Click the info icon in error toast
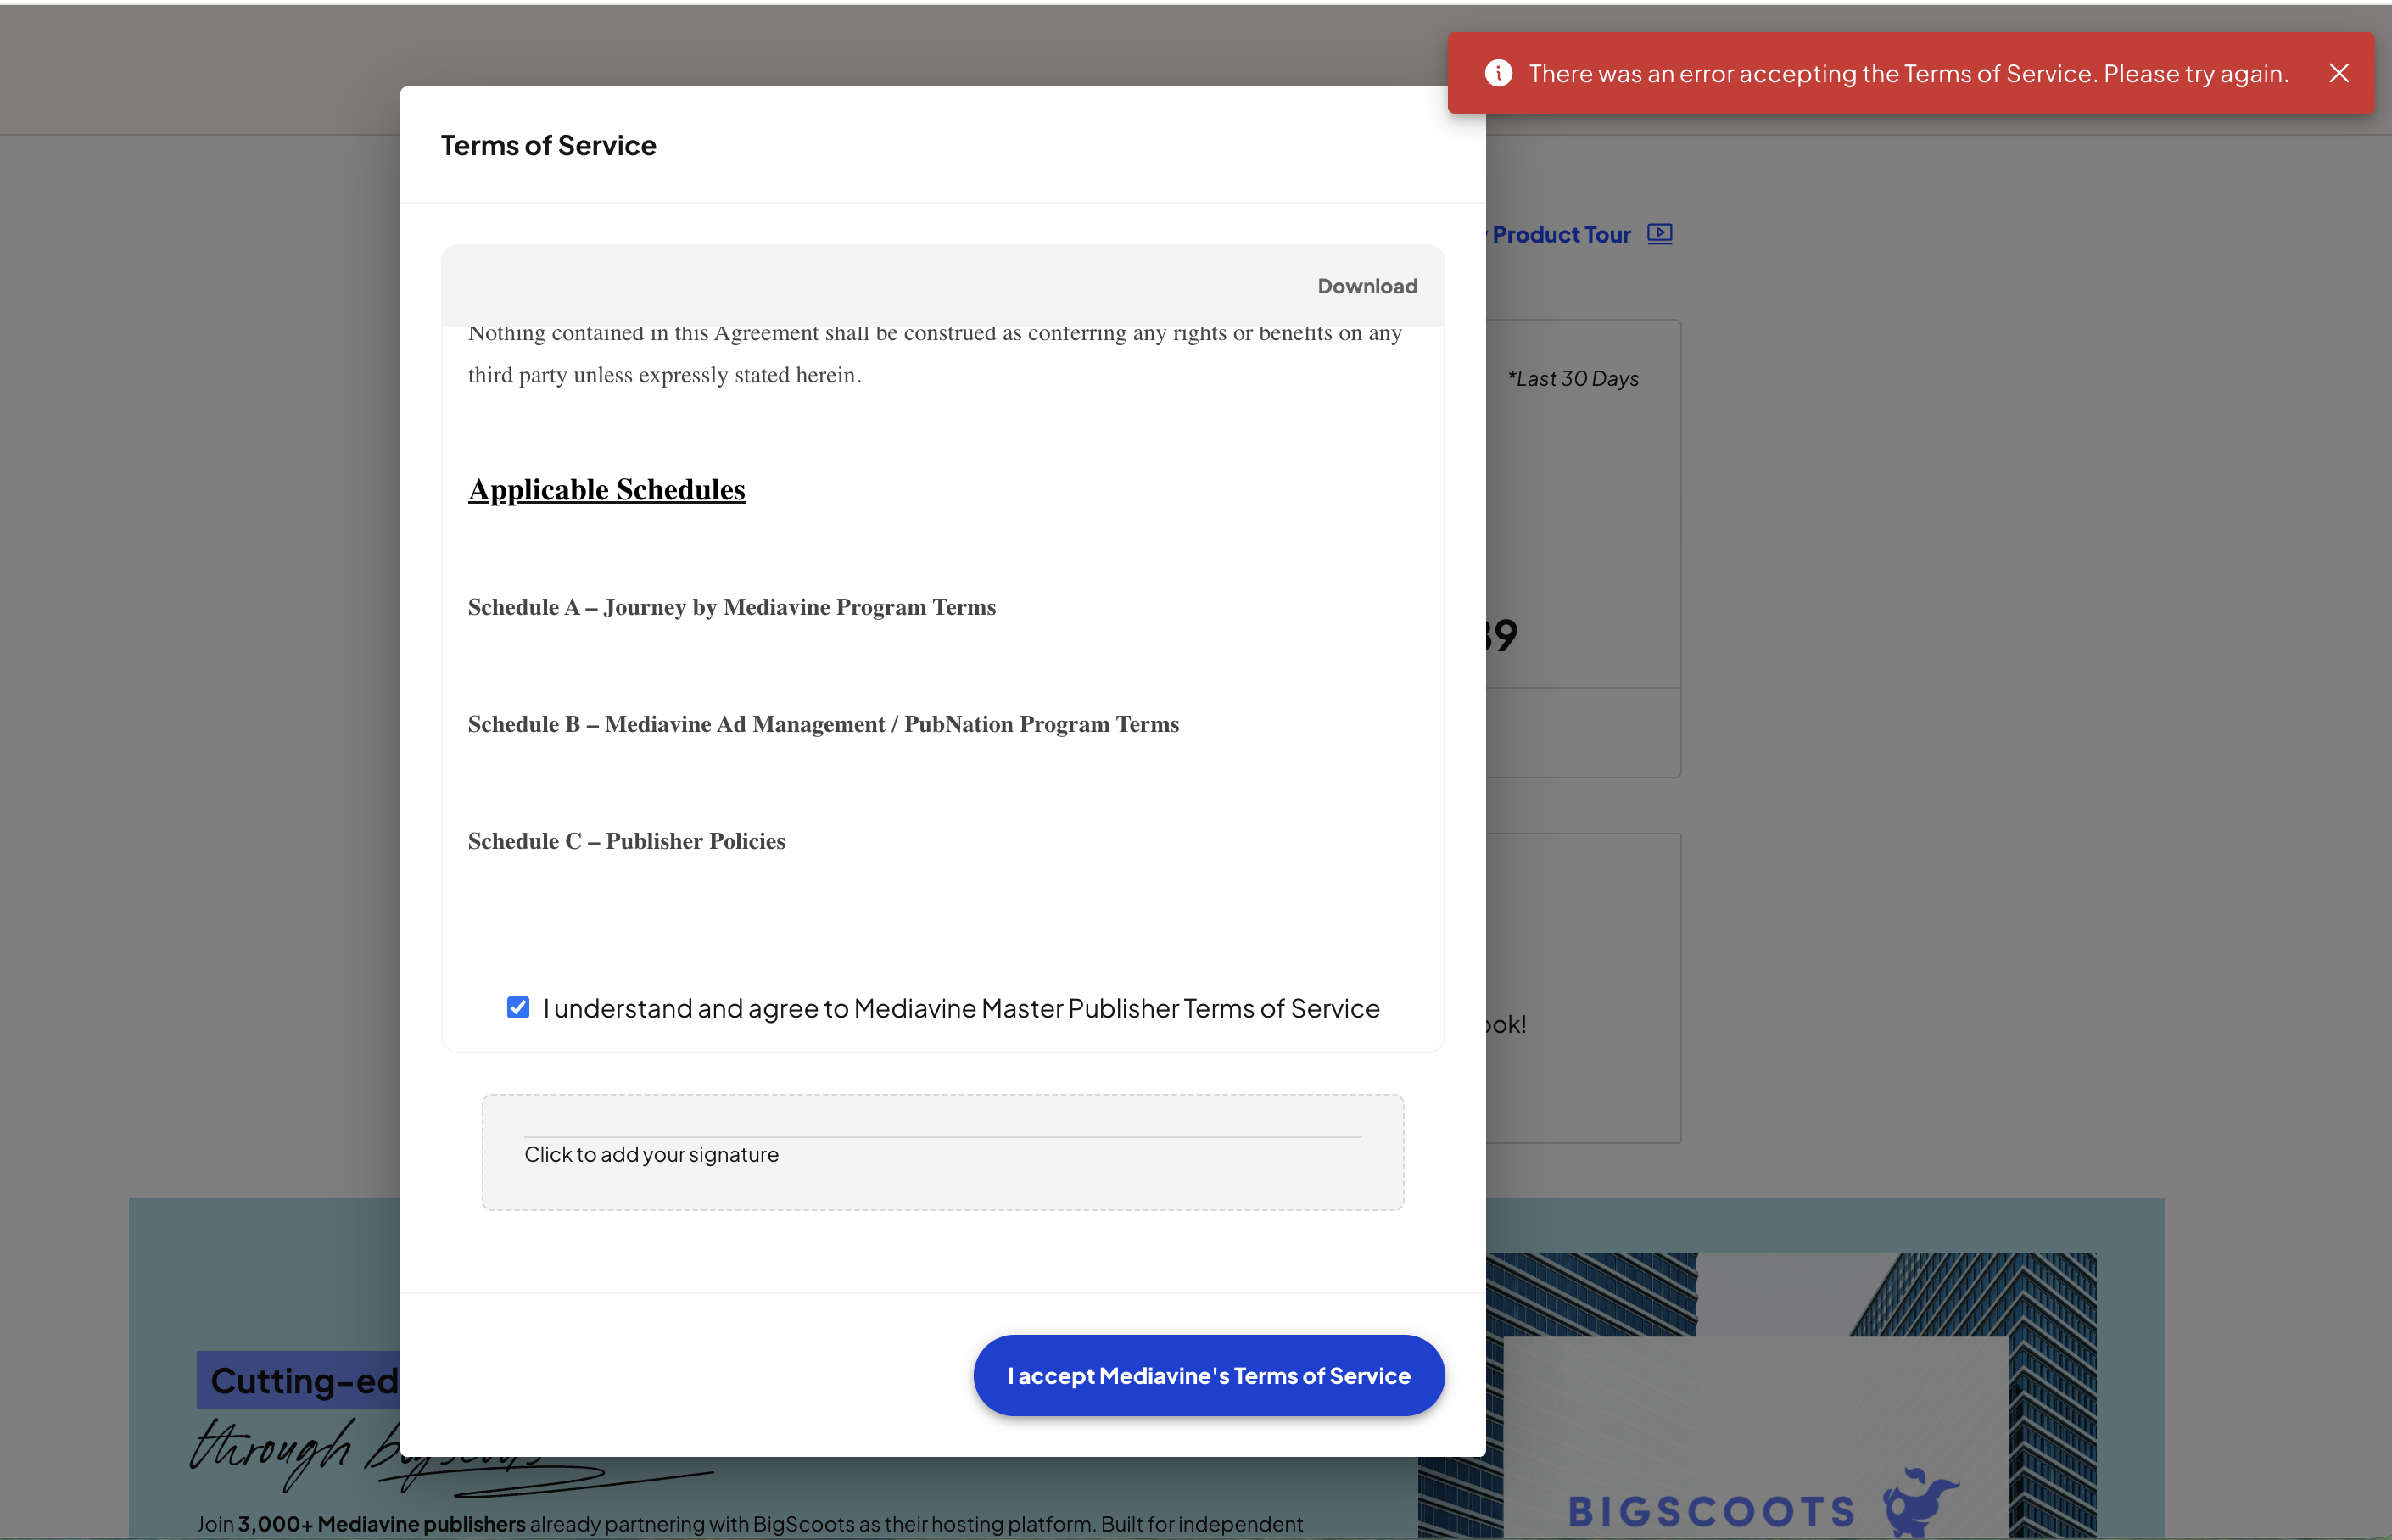 [x=1497, y=73]
